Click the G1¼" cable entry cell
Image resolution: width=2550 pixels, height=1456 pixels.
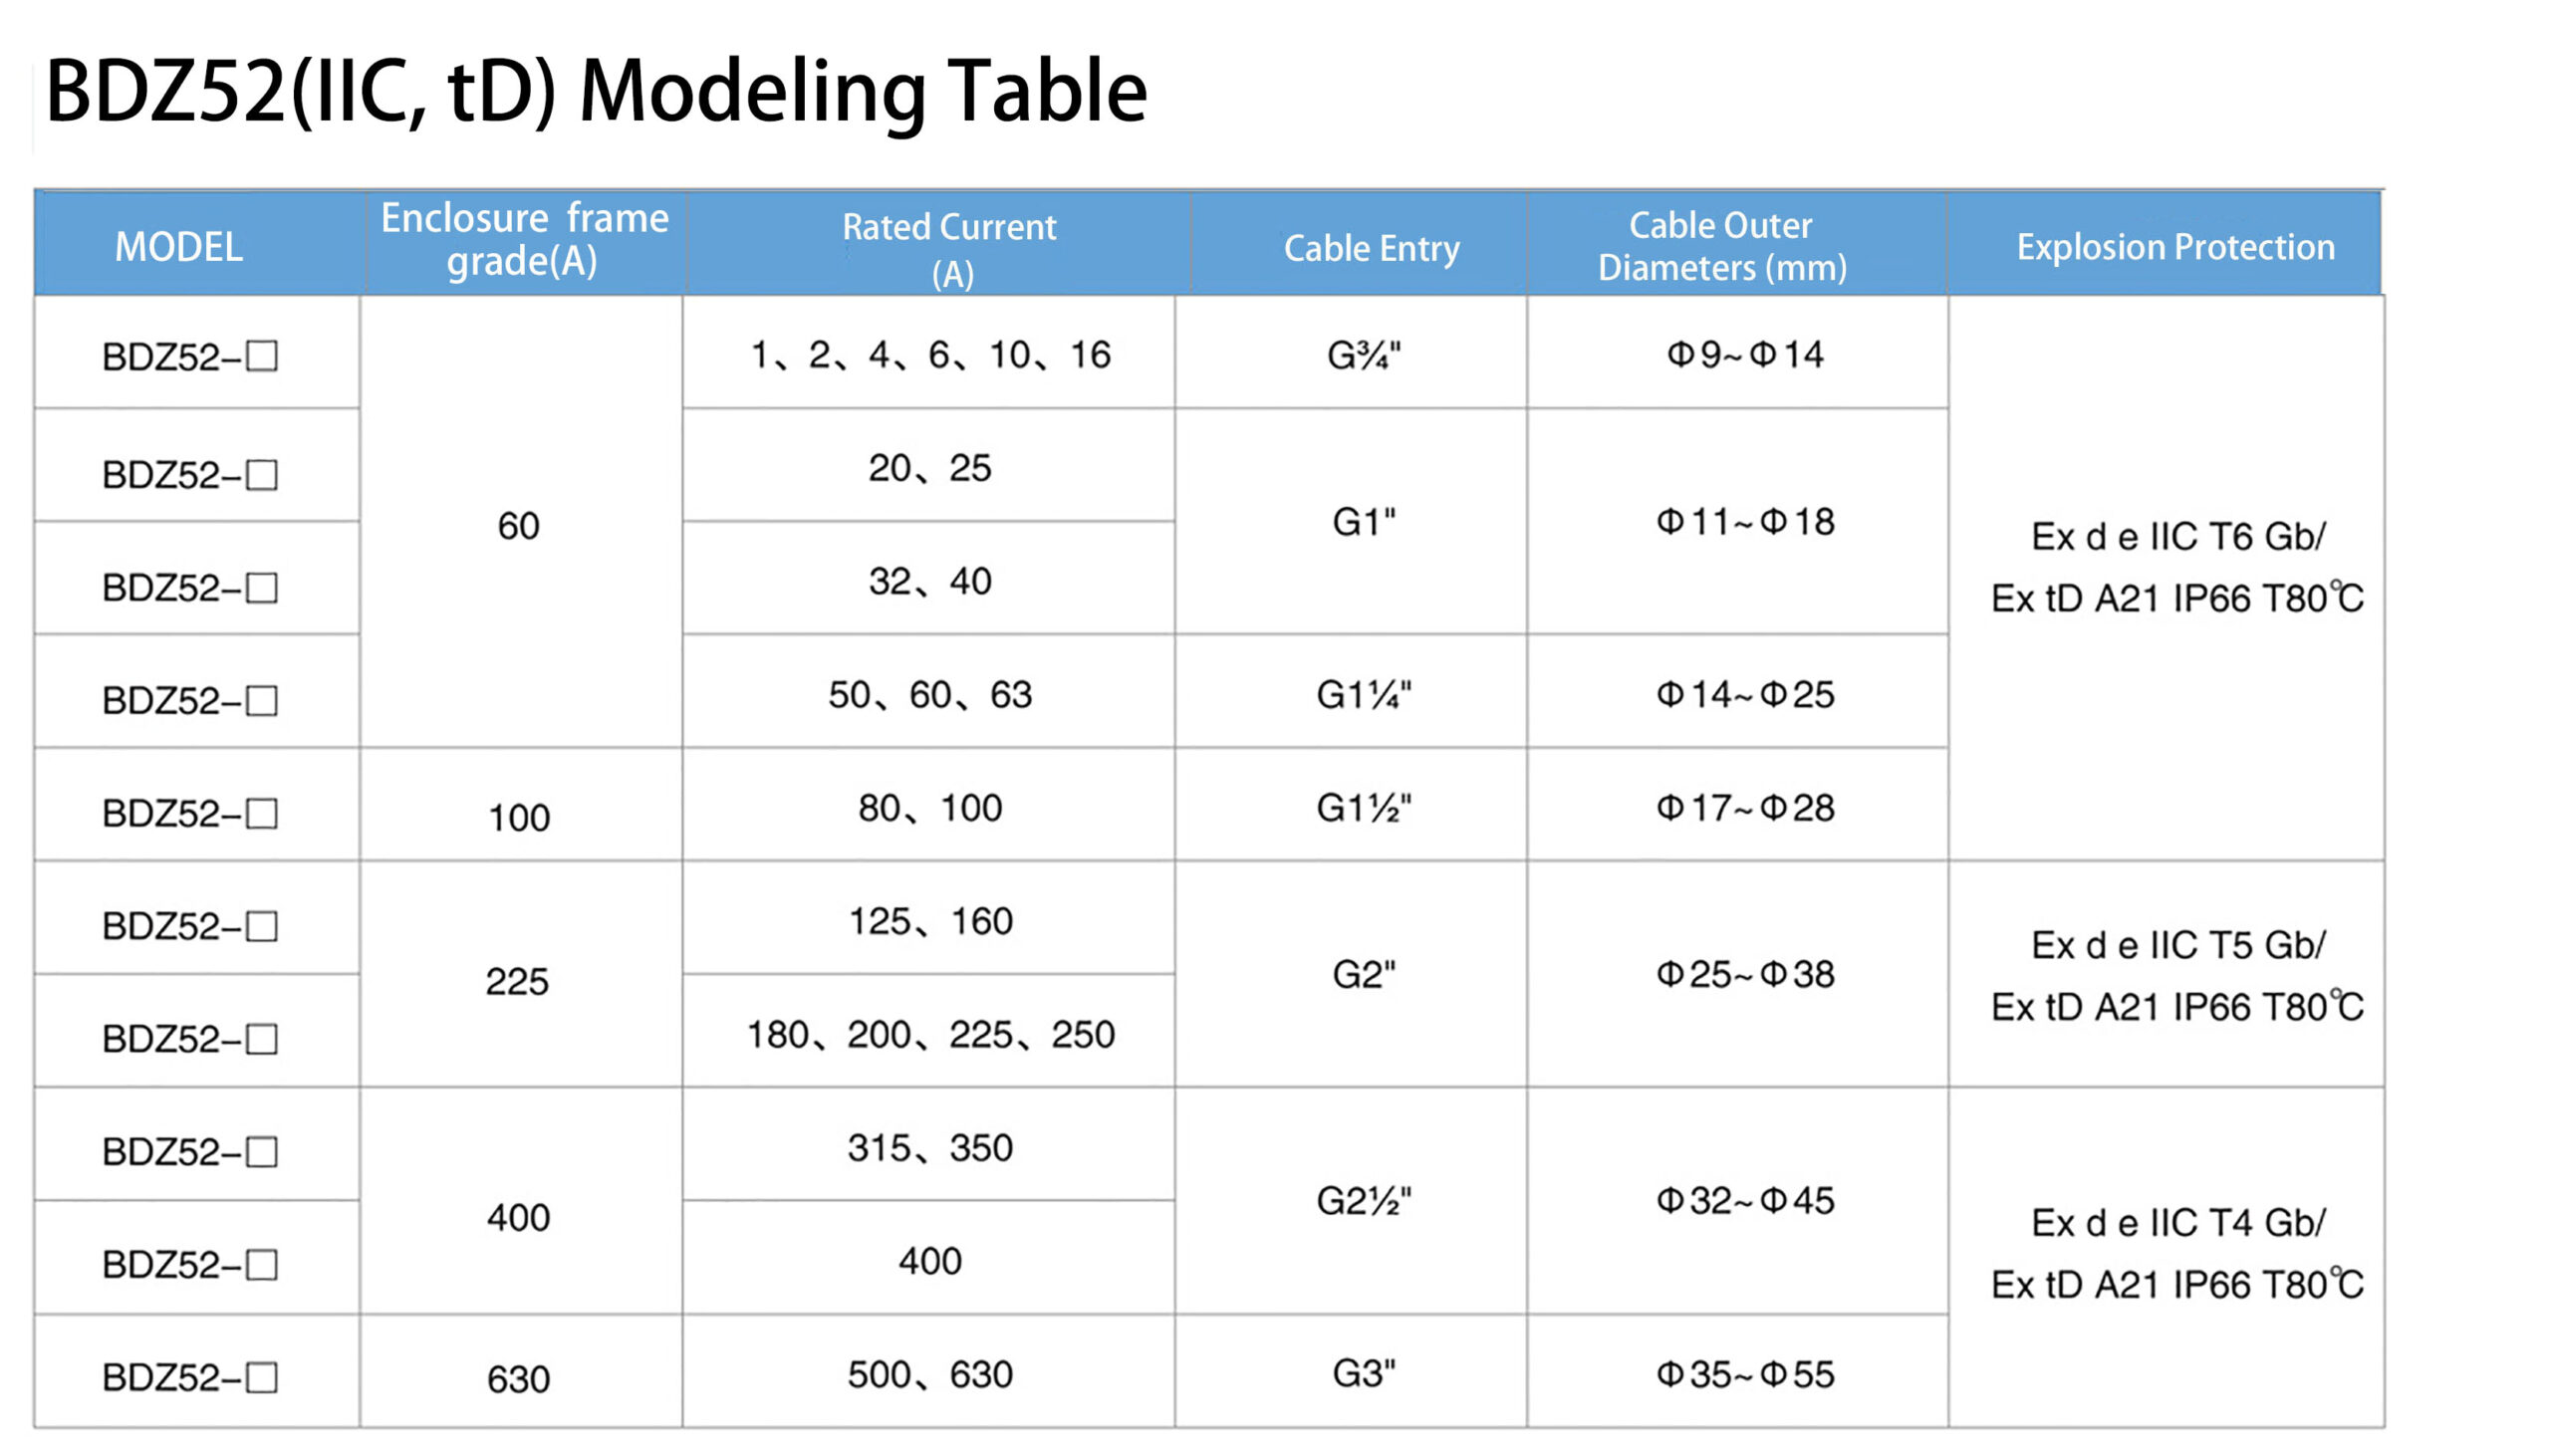pyautogui.click(x=1350, y=691)
